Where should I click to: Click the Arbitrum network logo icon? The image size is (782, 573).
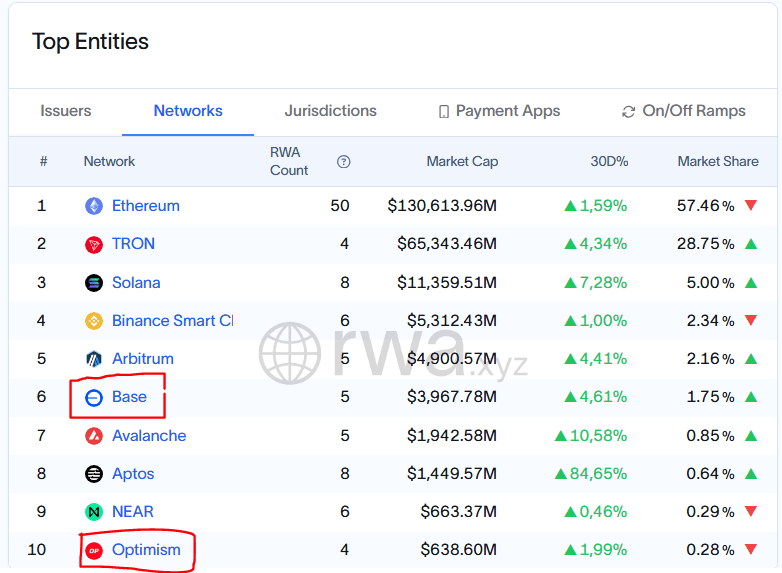pos(94,359)
